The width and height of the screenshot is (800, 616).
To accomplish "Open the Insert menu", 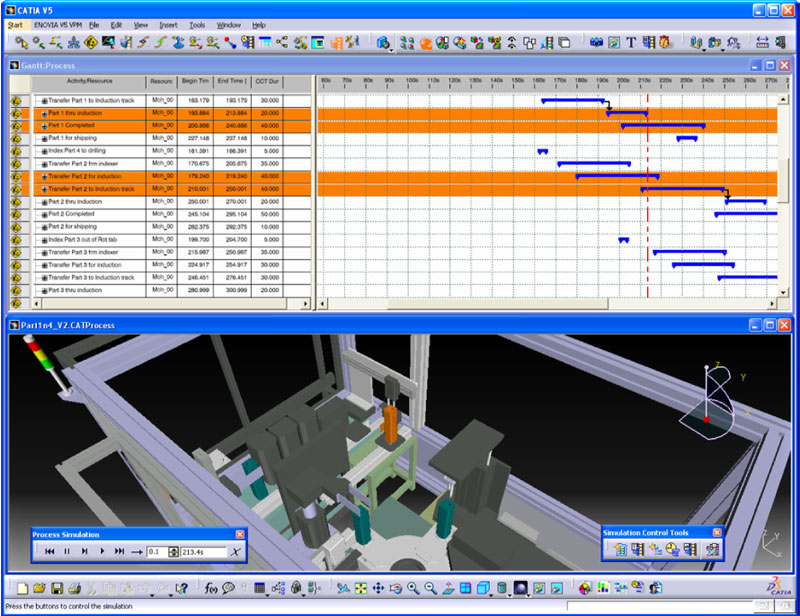I will tap(168, 25).
